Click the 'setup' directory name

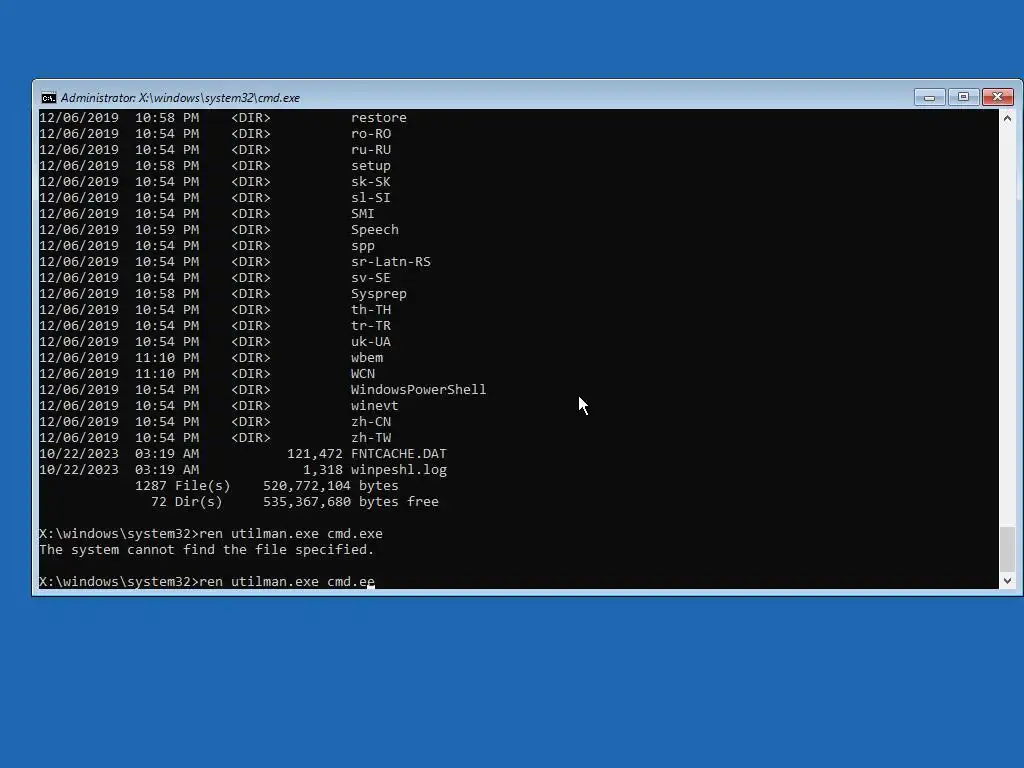[371, 166]
